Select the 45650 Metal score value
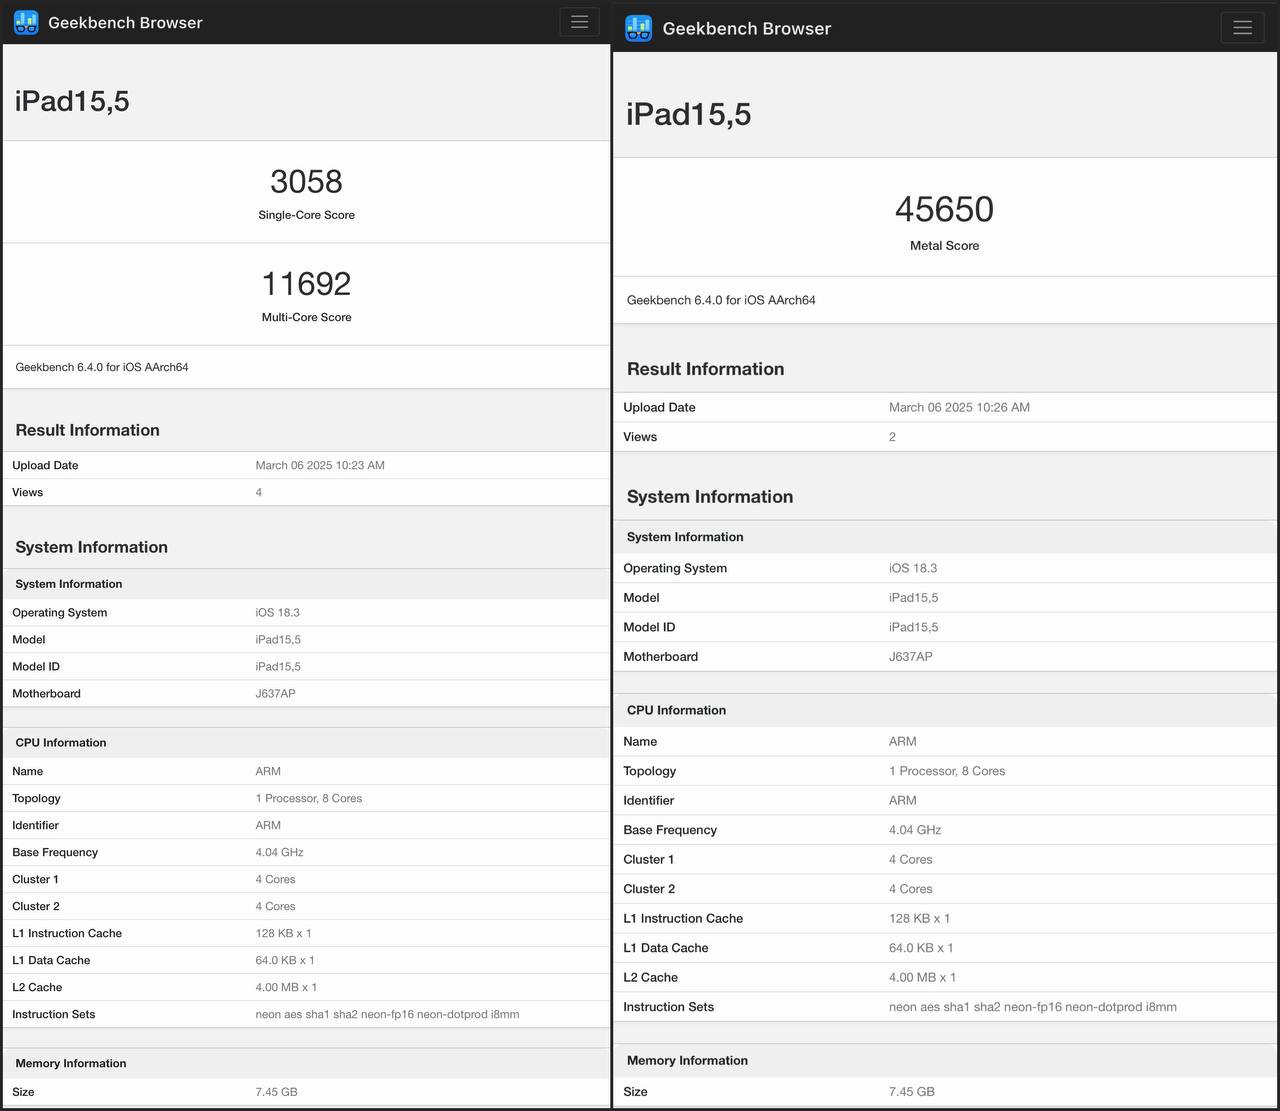Viewport: 1280px width, 1111px height. (x=944, y=209)
